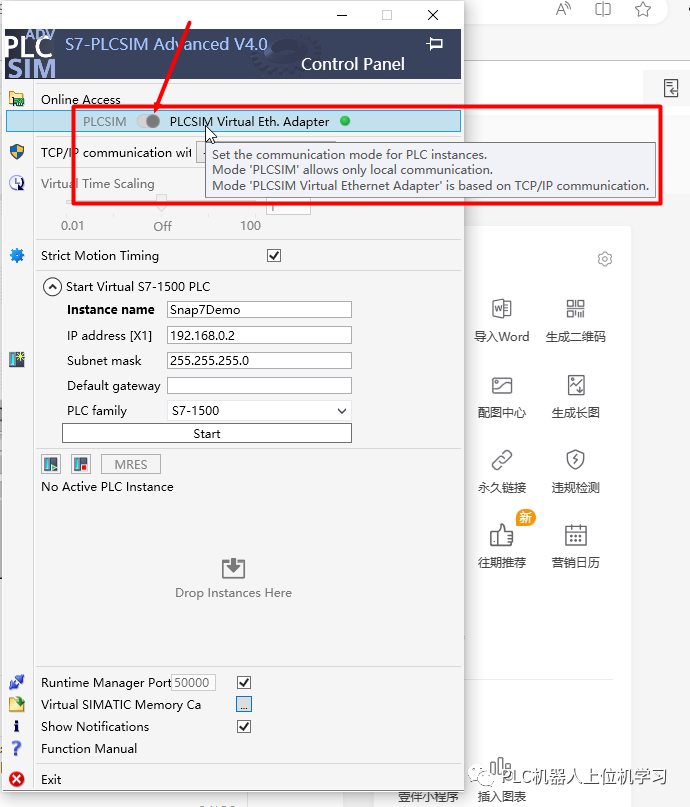Click the TCP/IP communication shield icon
This screenshot has width=690, height=807.
pyautogui.click(x=17, y=152)
